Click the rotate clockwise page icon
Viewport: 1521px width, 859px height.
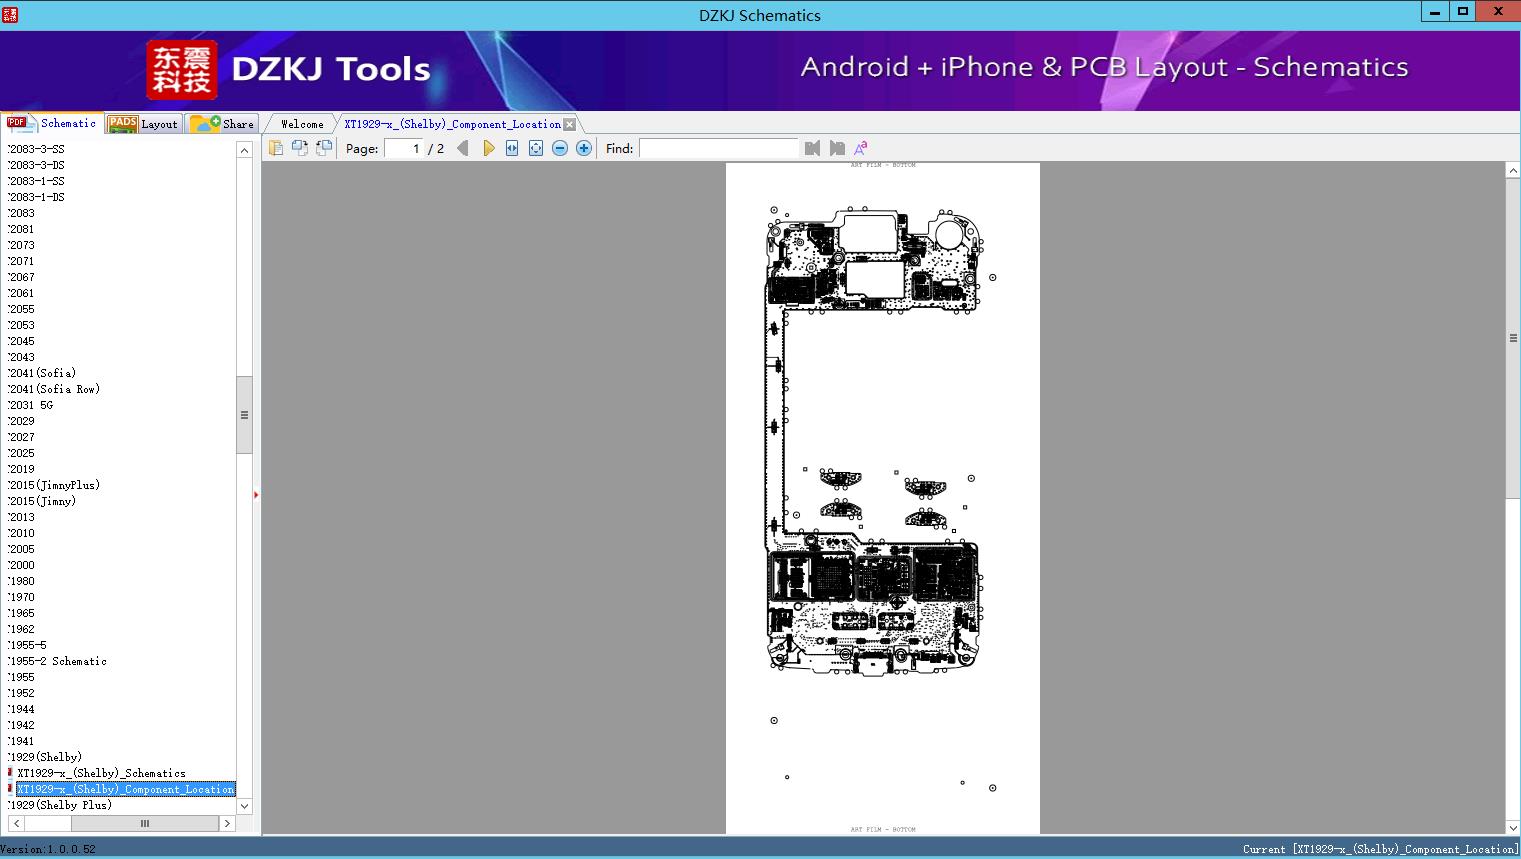point(323,148)
